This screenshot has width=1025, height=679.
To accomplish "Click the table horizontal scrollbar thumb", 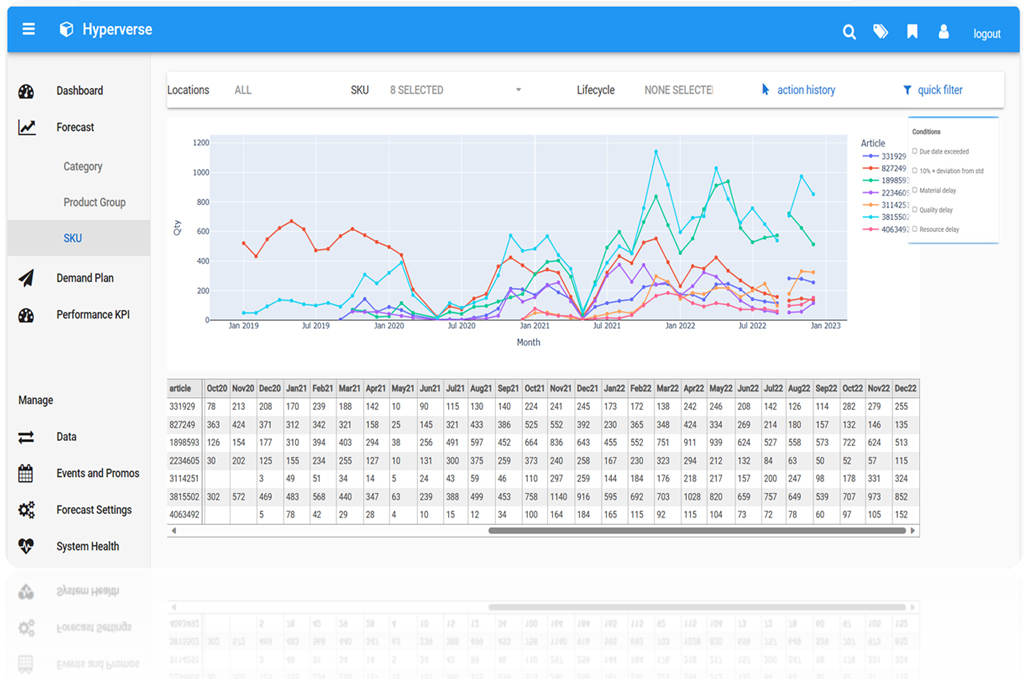I will click(x=697, y=531).
